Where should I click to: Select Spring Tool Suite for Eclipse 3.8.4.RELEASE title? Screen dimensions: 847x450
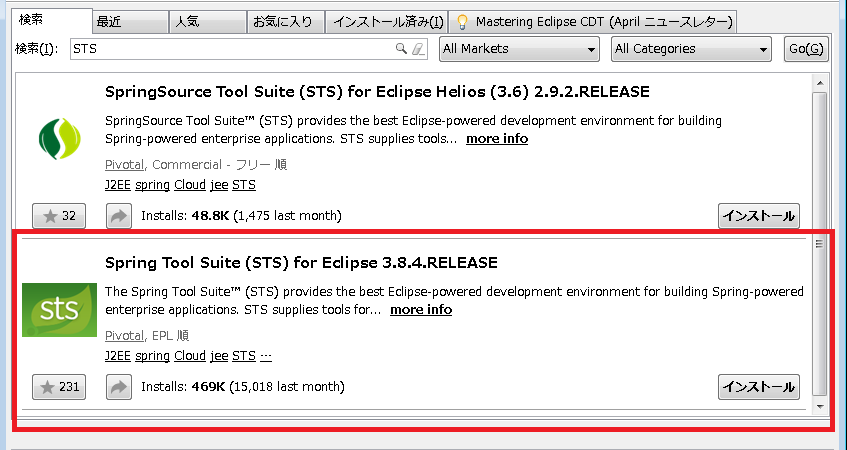pos(301,263)
